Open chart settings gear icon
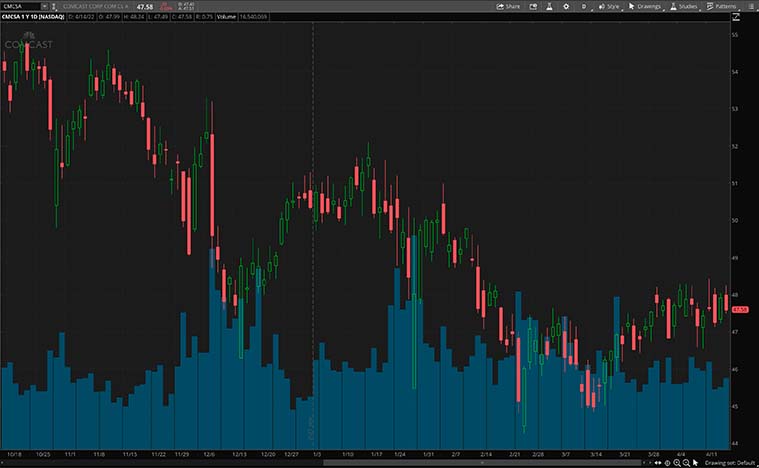759x468 pixels. 566,6
